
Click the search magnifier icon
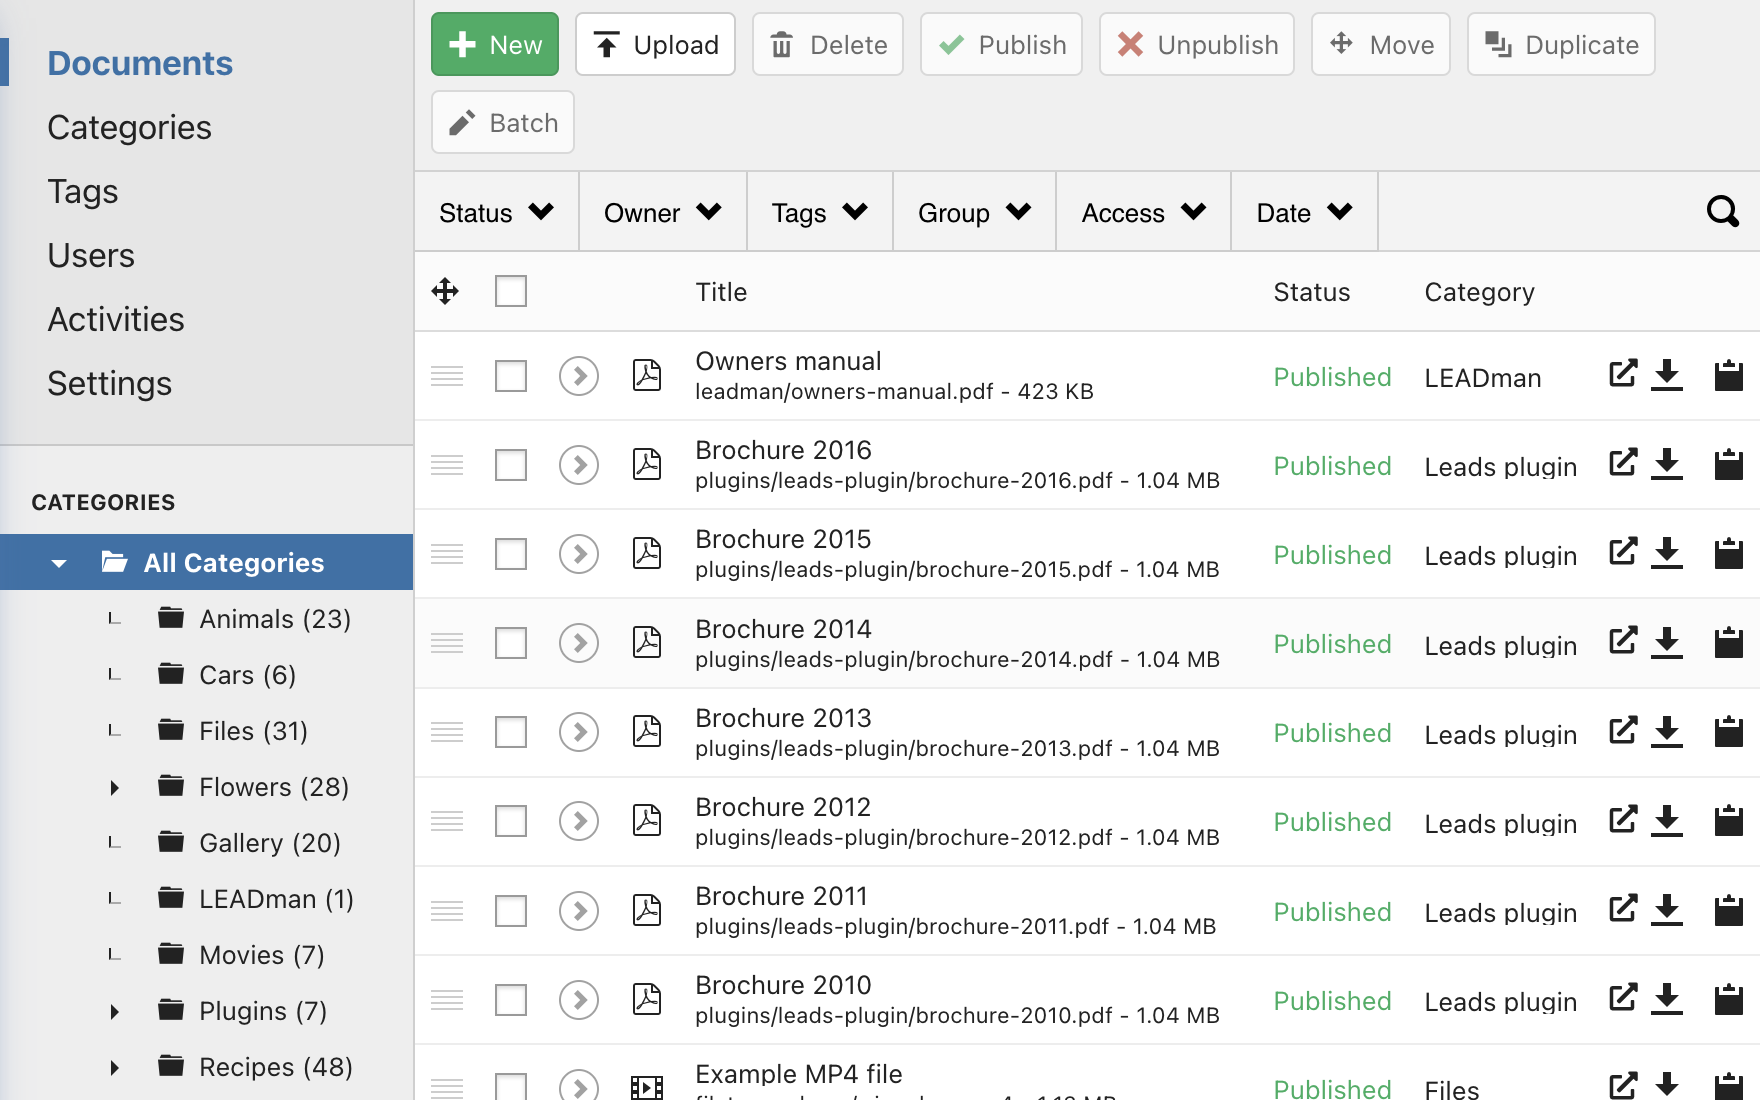point(1722,212)
